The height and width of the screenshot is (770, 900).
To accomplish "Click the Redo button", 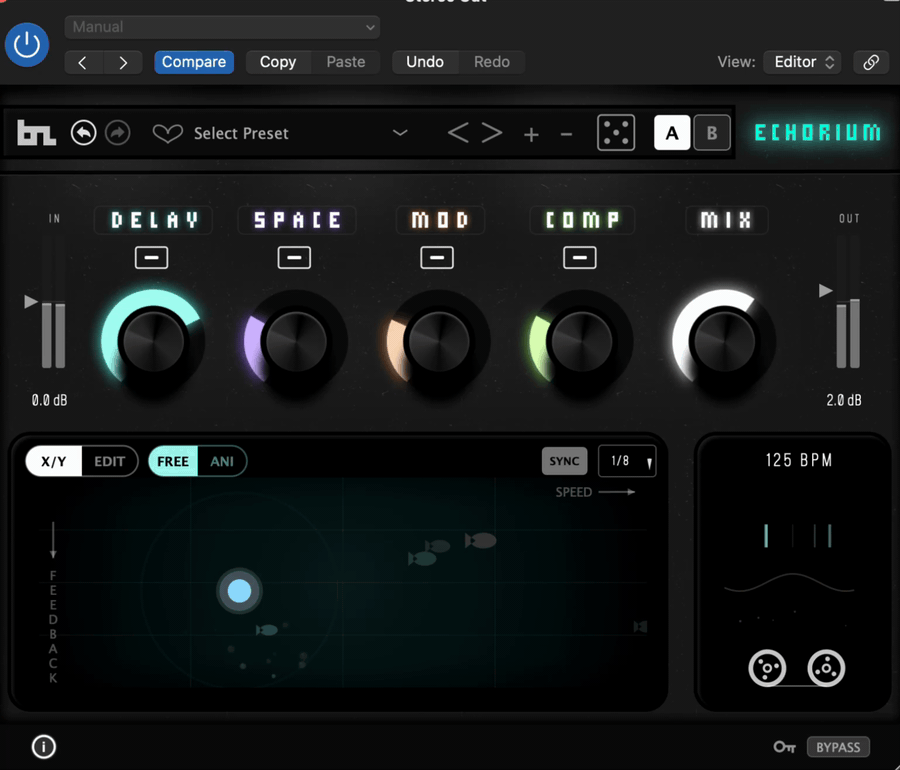I will click(492, 62).
